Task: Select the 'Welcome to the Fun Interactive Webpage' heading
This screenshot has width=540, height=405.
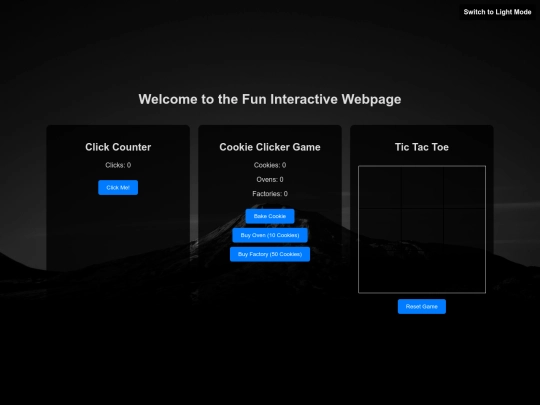Action: (x=270, y=99)
